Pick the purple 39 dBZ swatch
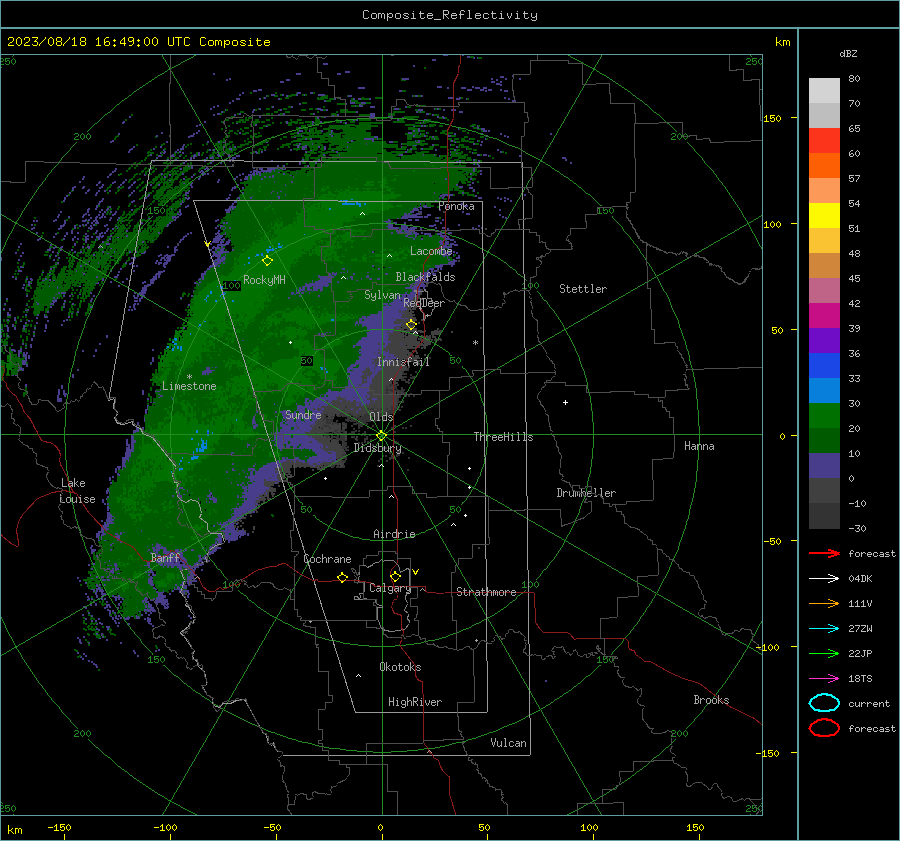This screenshot has width=900, height=841. click(x=824, y=340)
